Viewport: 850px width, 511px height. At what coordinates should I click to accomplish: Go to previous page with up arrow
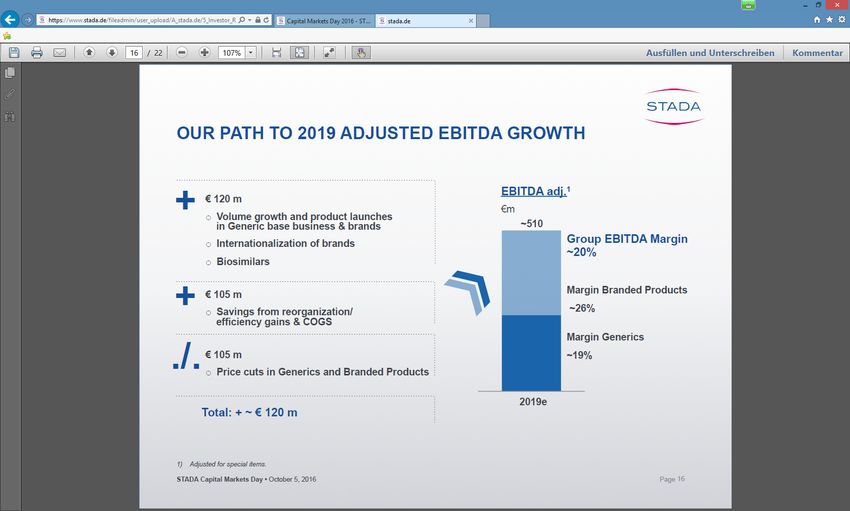point(89,53)
